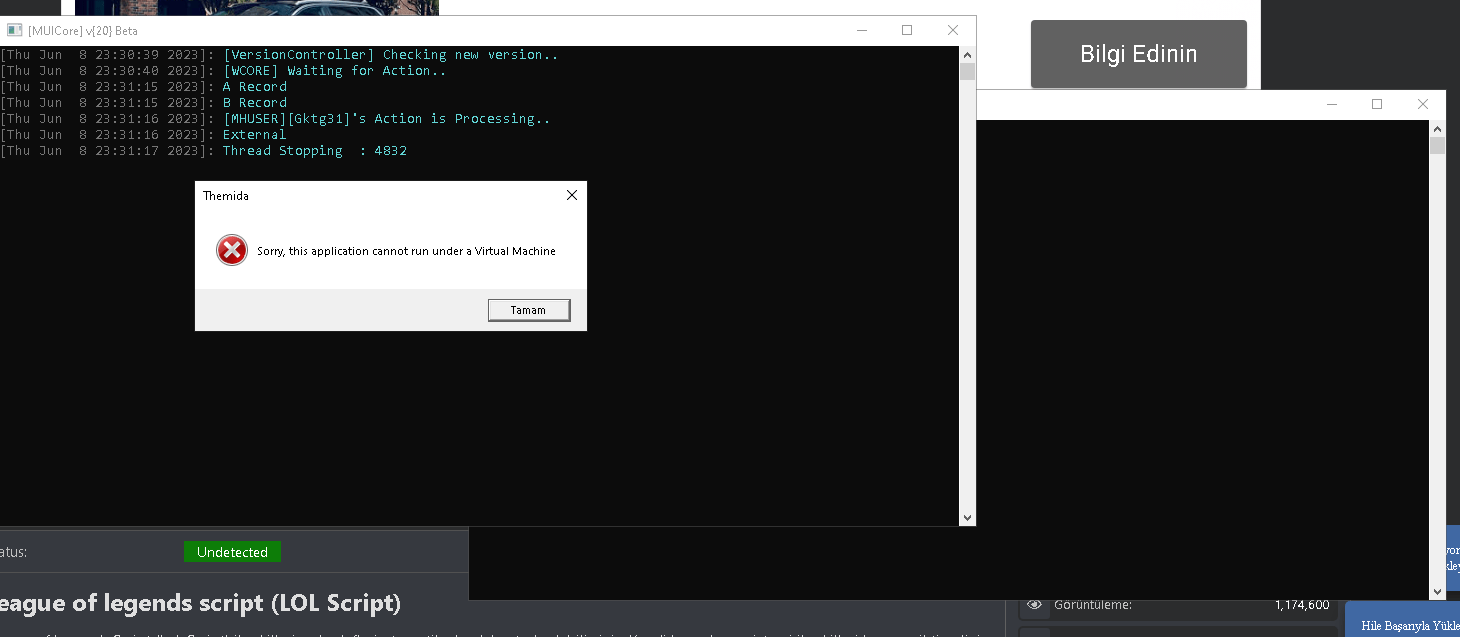Close the Themida error dialog

[x=572, y=195]
